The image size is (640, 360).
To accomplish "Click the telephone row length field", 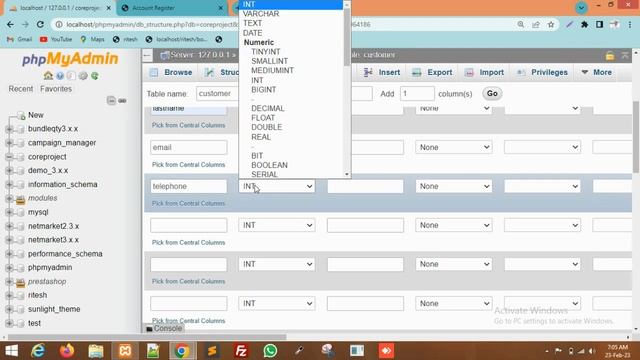I will pyautogui.click(x=365, y=186).
